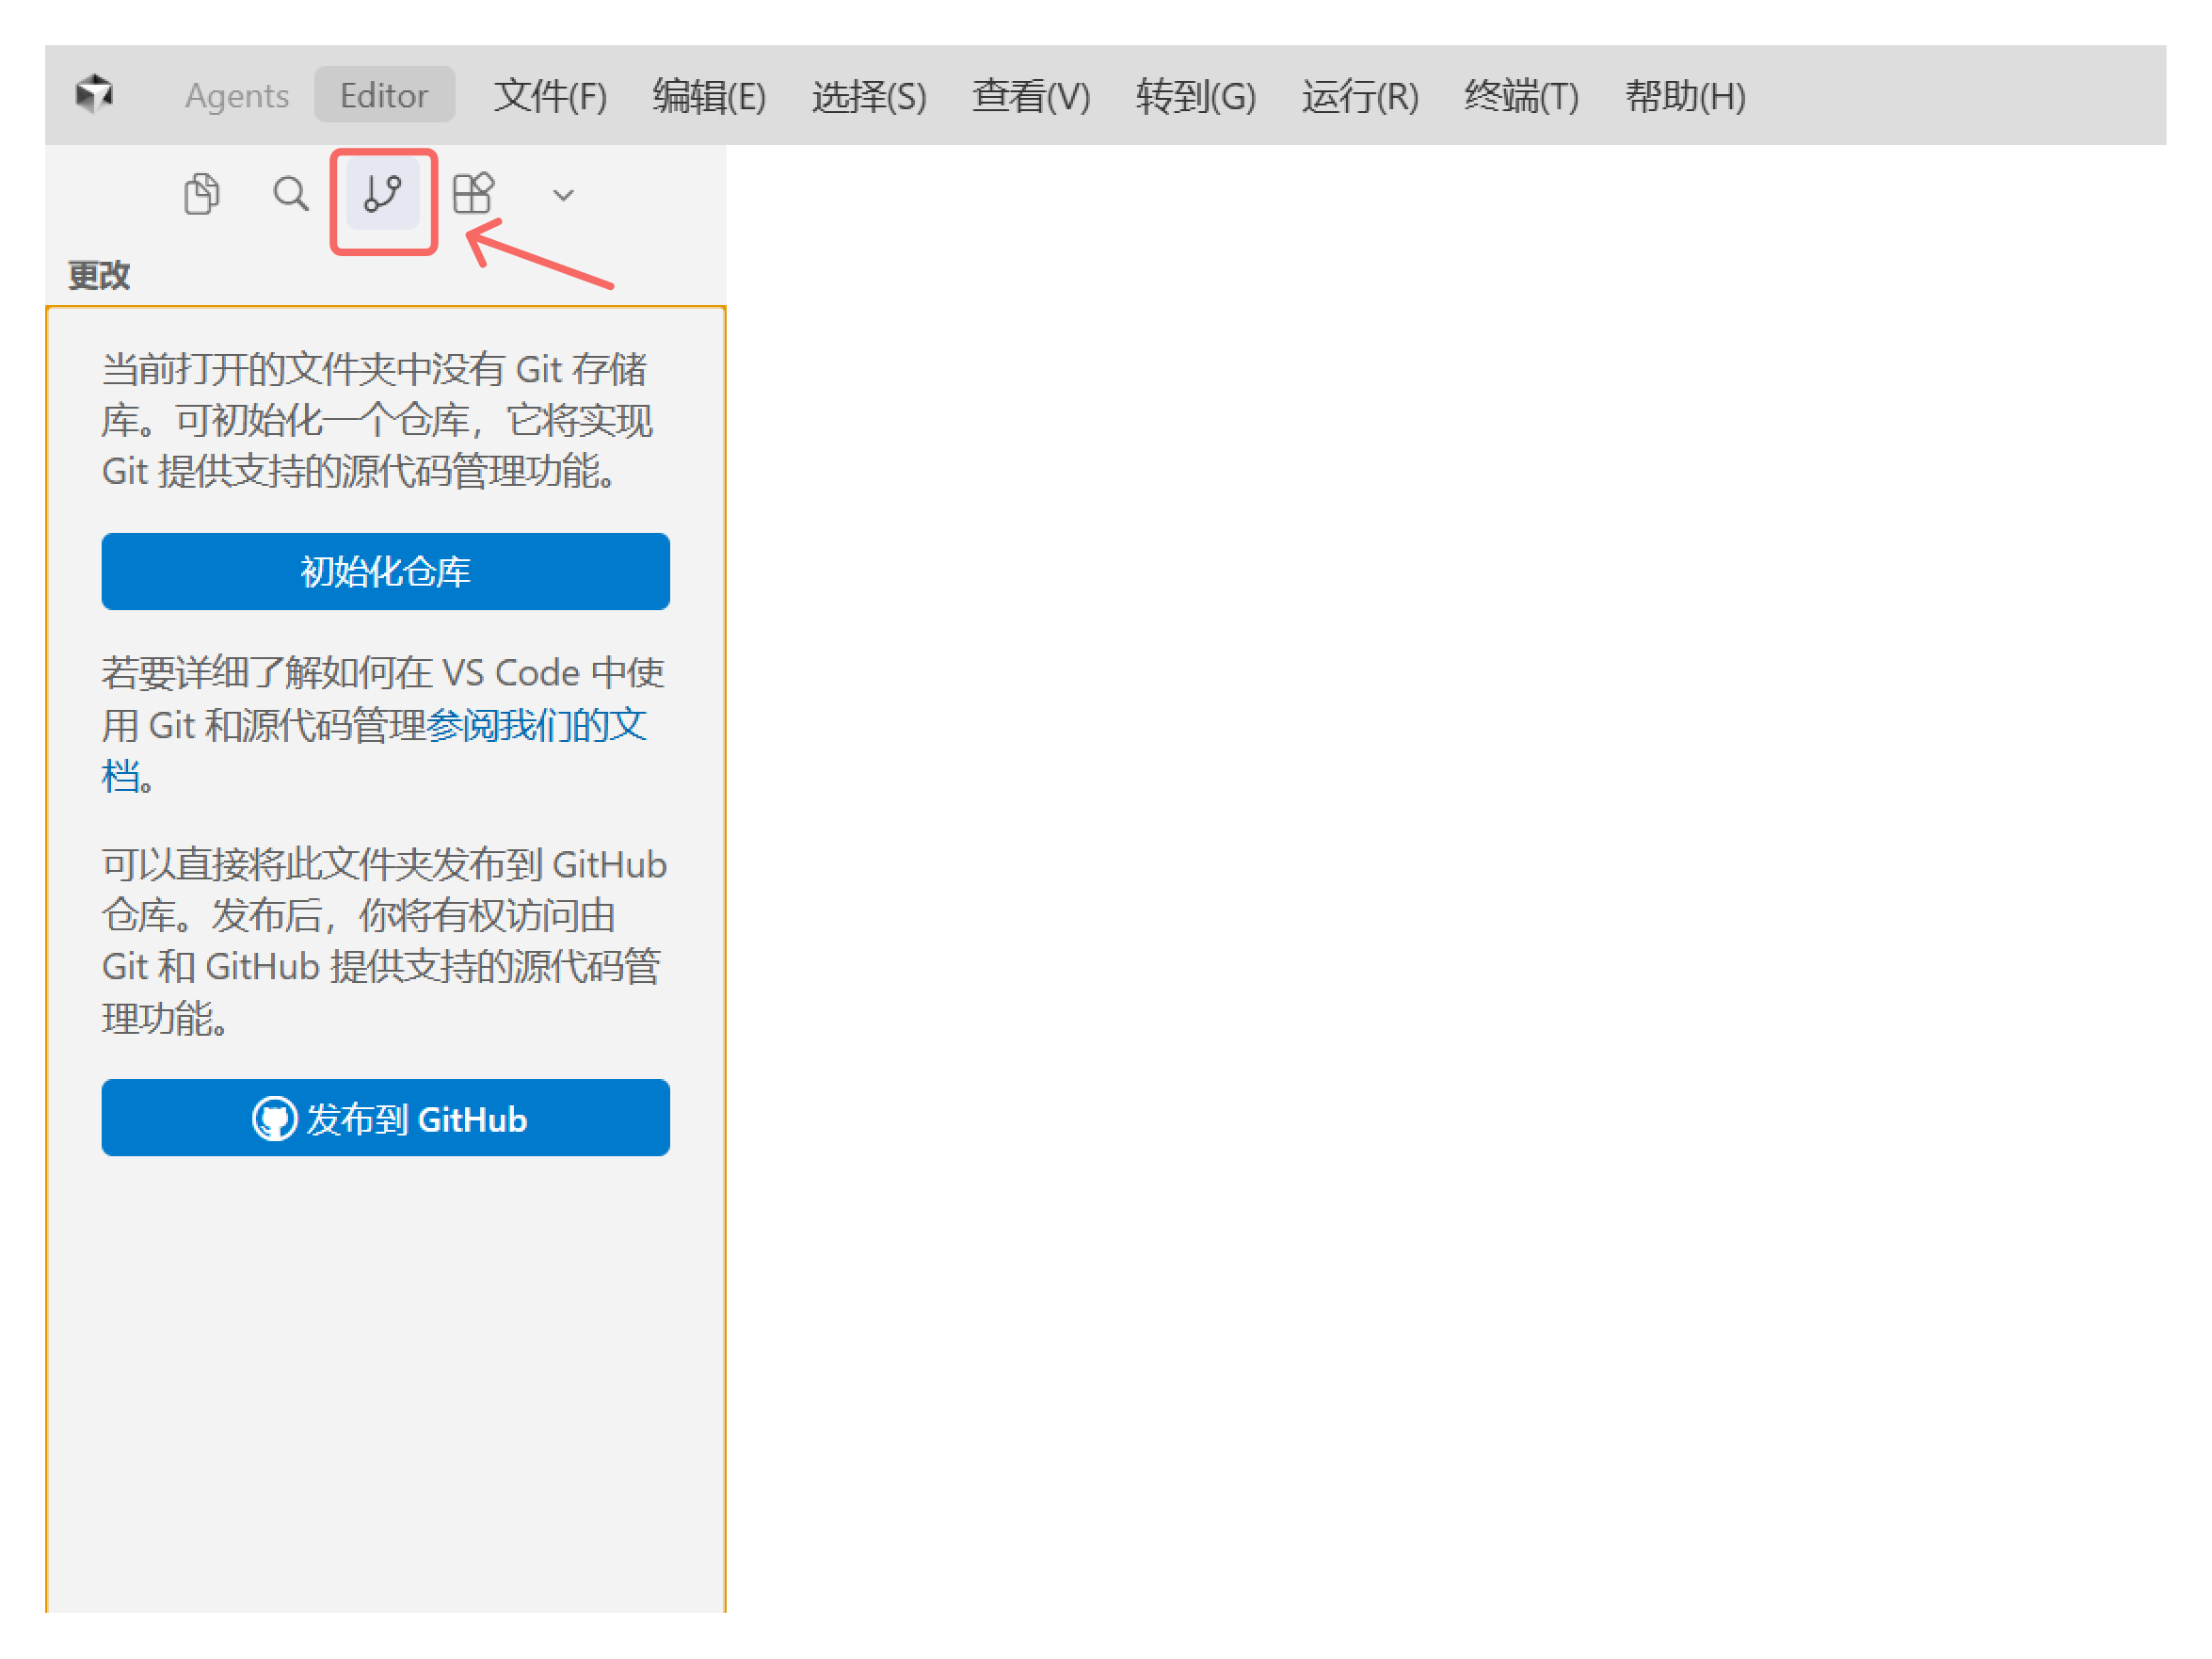The height and width of the screenshot is (1659, 2212).
Task: Open the 查看(V) menu
Action: [1030, 96]
